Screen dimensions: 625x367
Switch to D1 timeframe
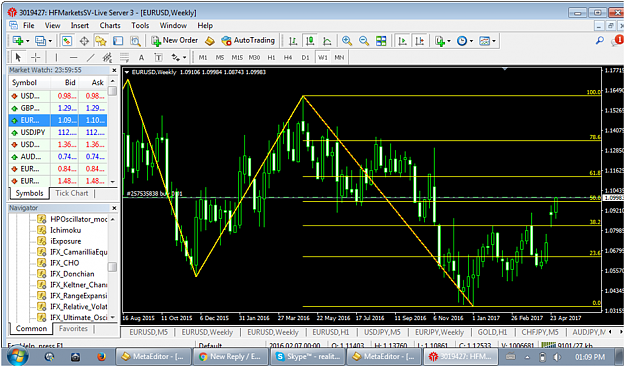click(305, 57)
